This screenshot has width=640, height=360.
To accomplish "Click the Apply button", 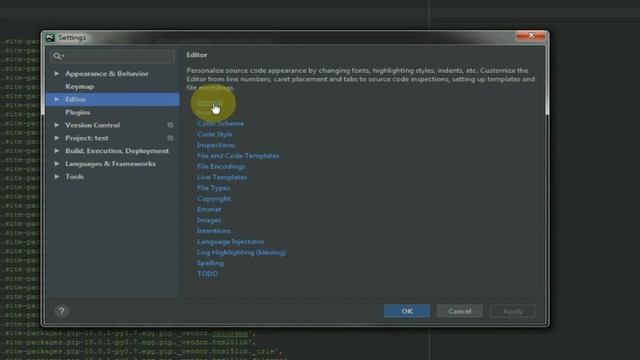I will (513, 311).
